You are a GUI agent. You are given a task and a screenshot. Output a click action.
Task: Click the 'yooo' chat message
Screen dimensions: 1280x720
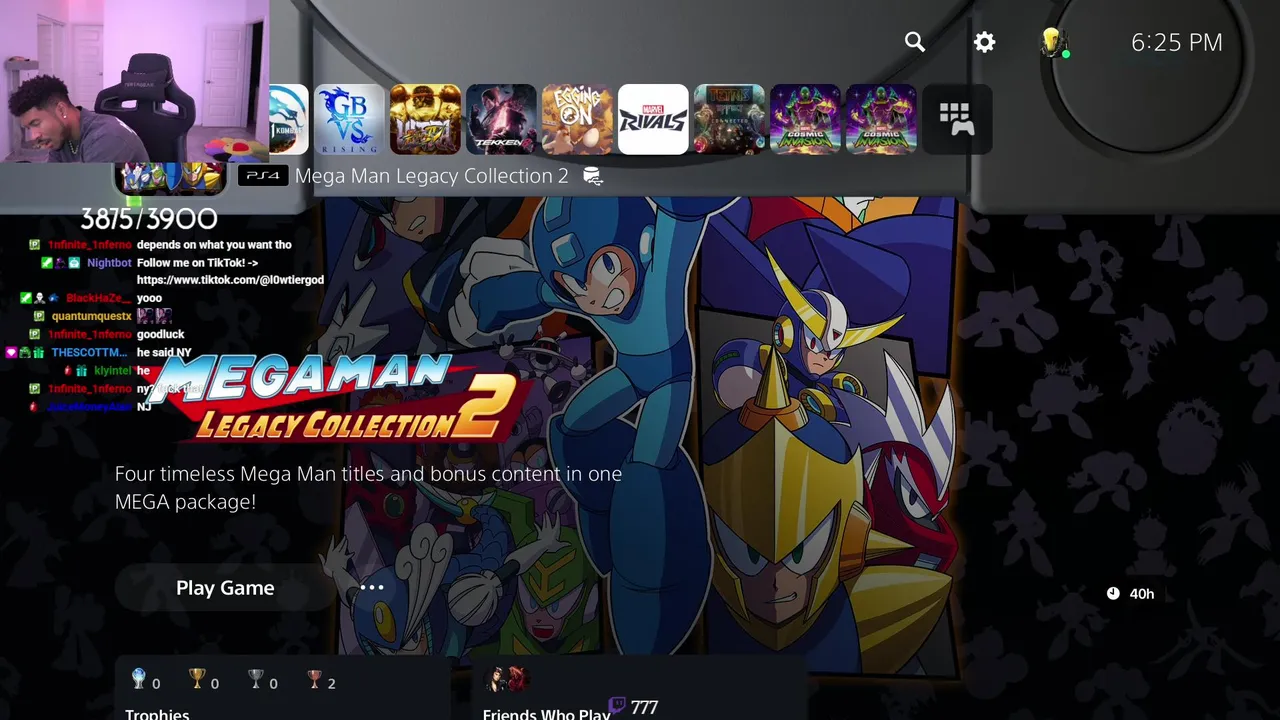click(149, 298)
